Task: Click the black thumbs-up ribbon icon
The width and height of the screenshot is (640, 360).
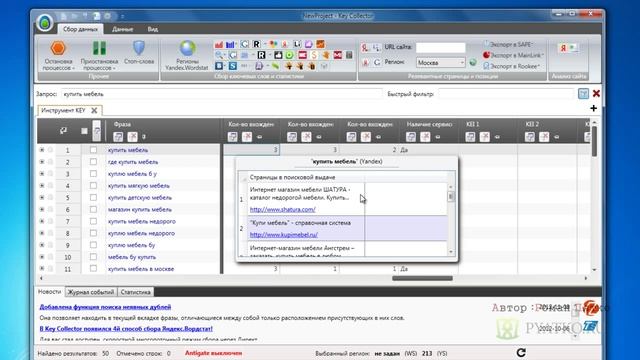Action: tap(278, 55)
